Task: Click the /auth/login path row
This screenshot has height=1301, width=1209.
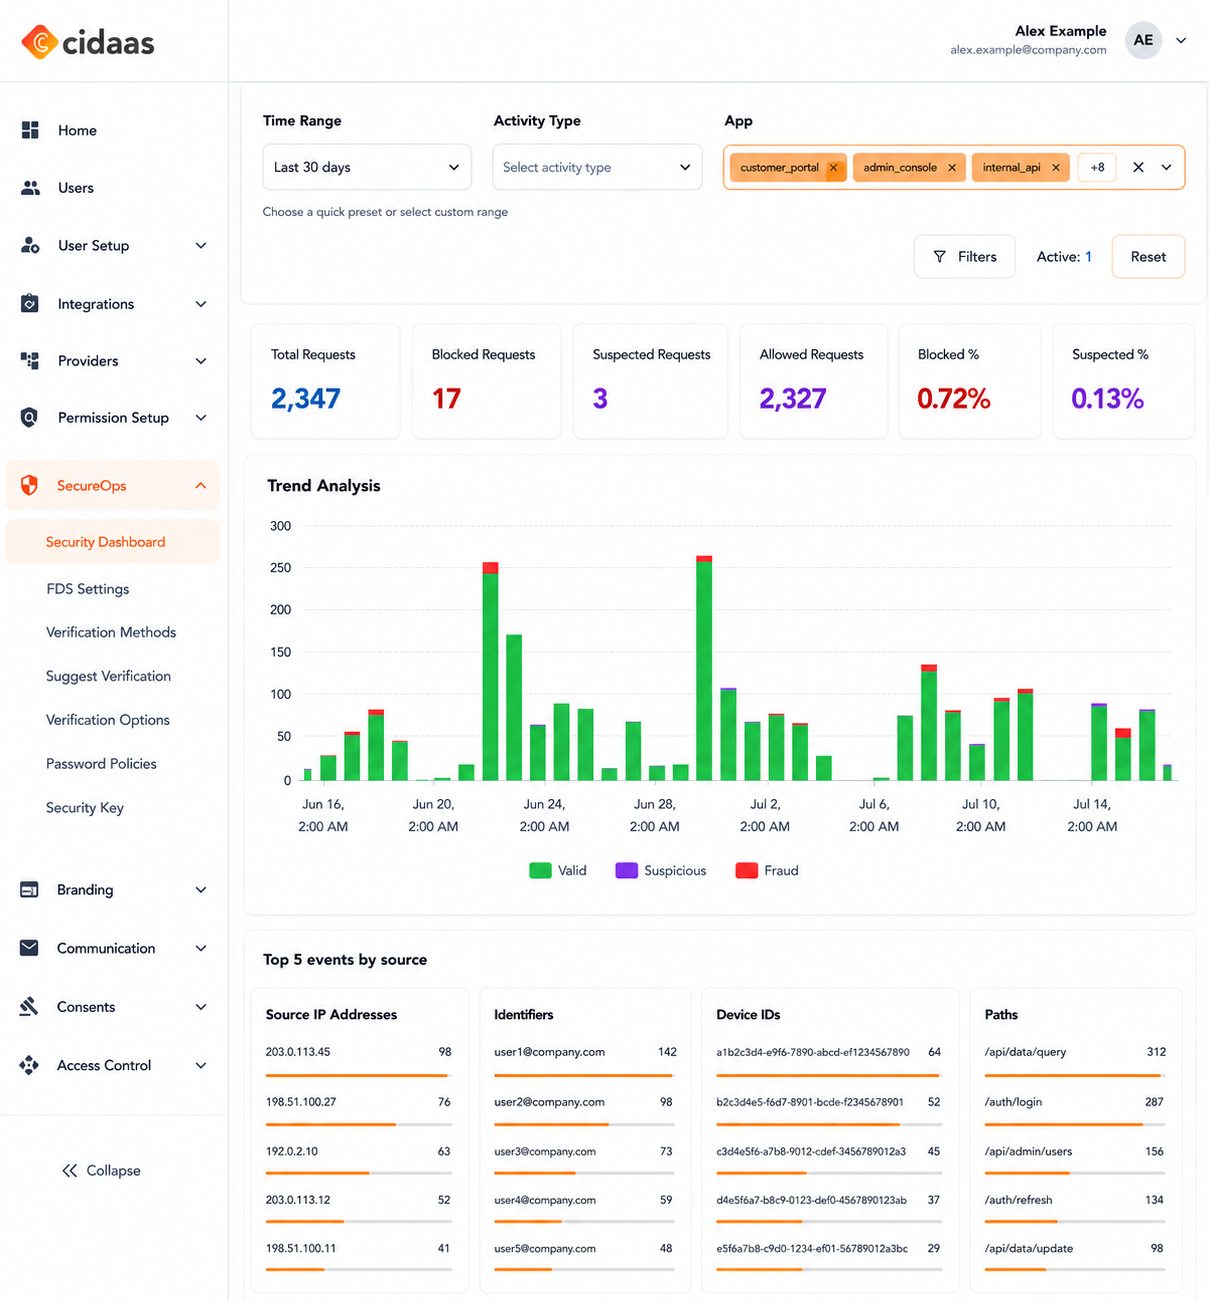Action: click(x=1074, y=1108)
